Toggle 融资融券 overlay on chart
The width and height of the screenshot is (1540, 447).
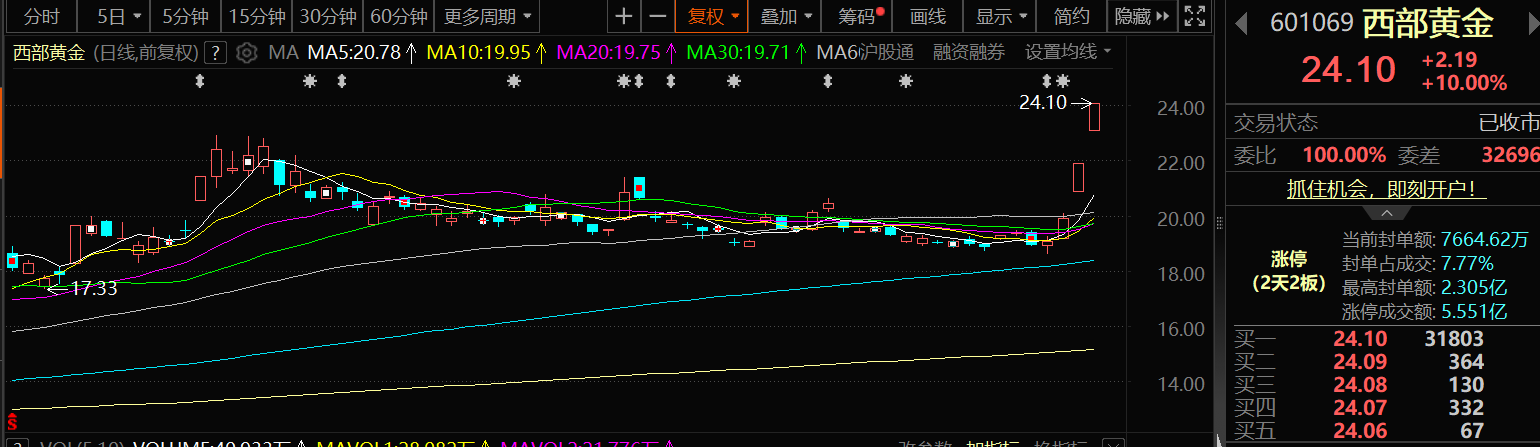968,52
